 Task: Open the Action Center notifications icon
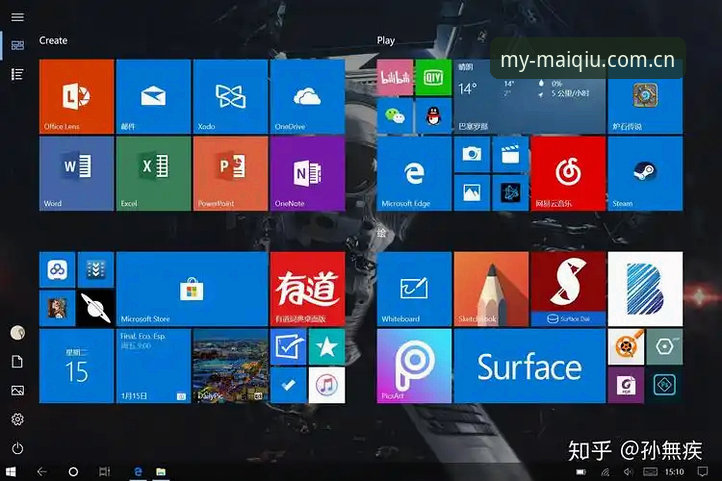702,471
